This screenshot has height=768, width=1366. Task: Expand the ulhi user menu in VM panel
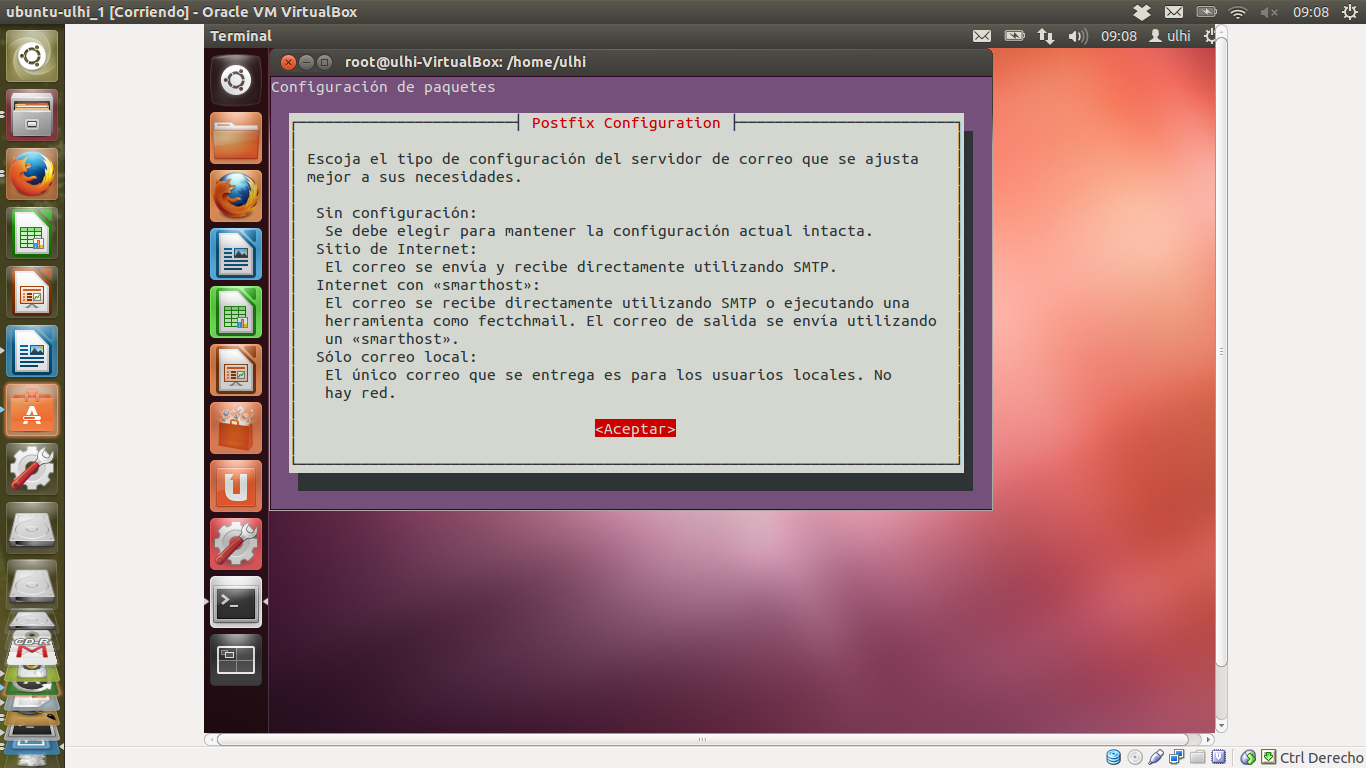coord(1170,36)
